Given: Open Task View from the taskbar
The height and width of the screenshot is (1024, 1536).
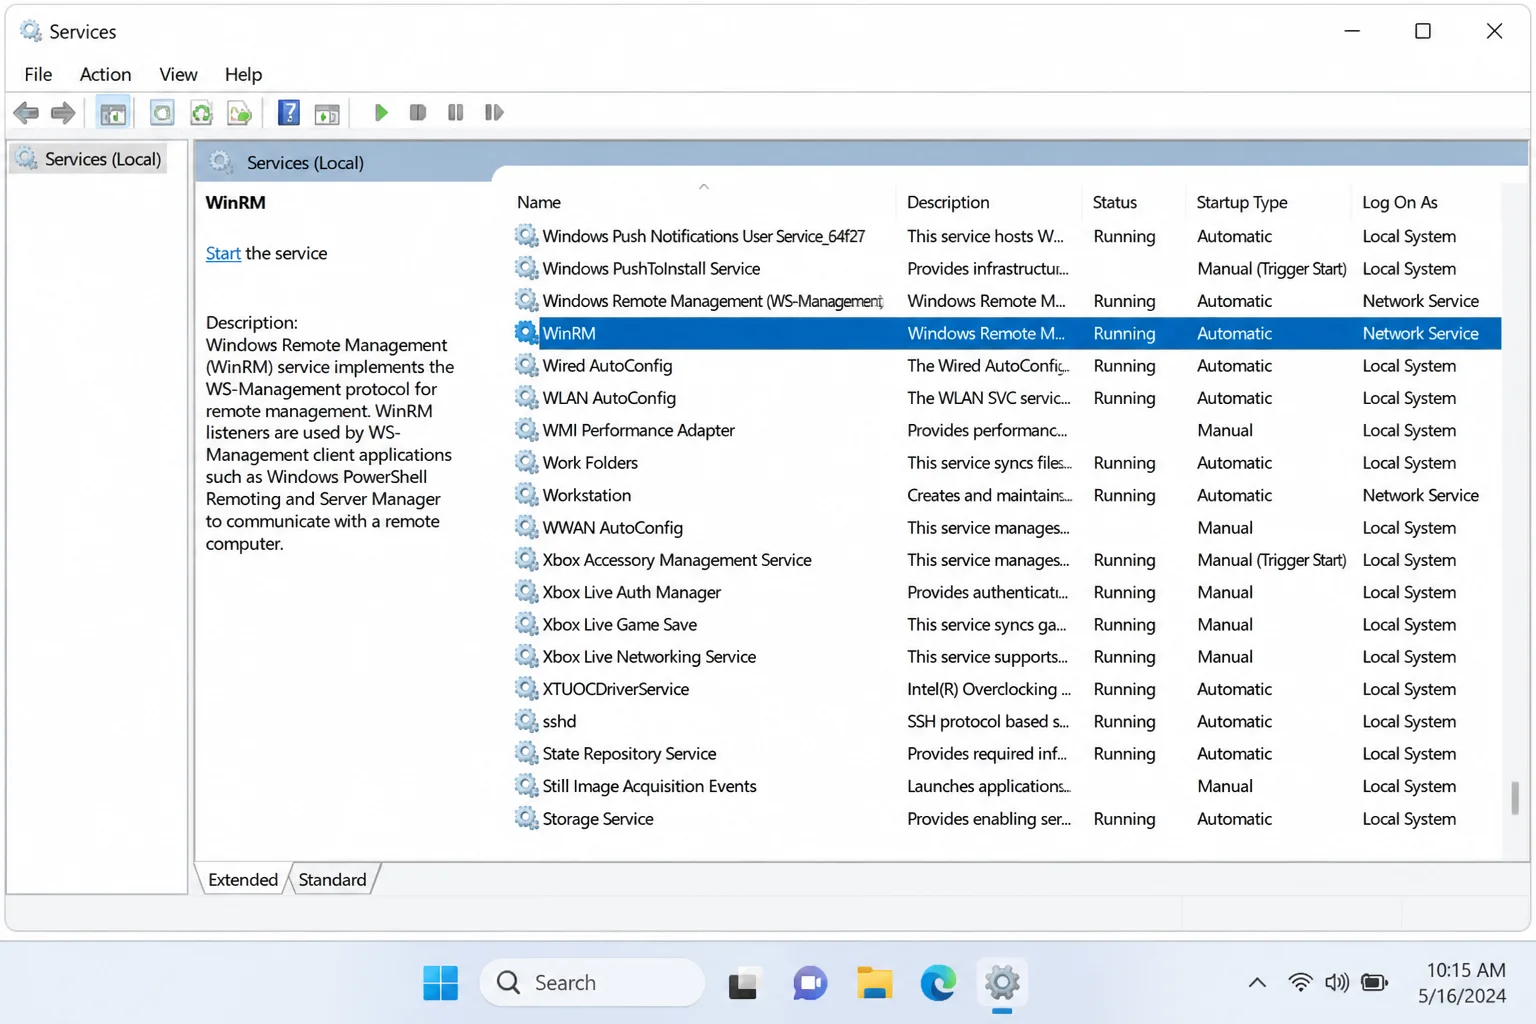Looking at the screenshot, I should point(743,985).
